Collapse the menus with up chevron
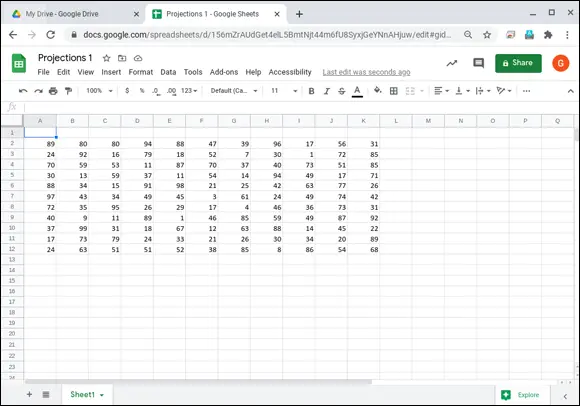Viewport: 580px width, 406px height. (570, 91)
